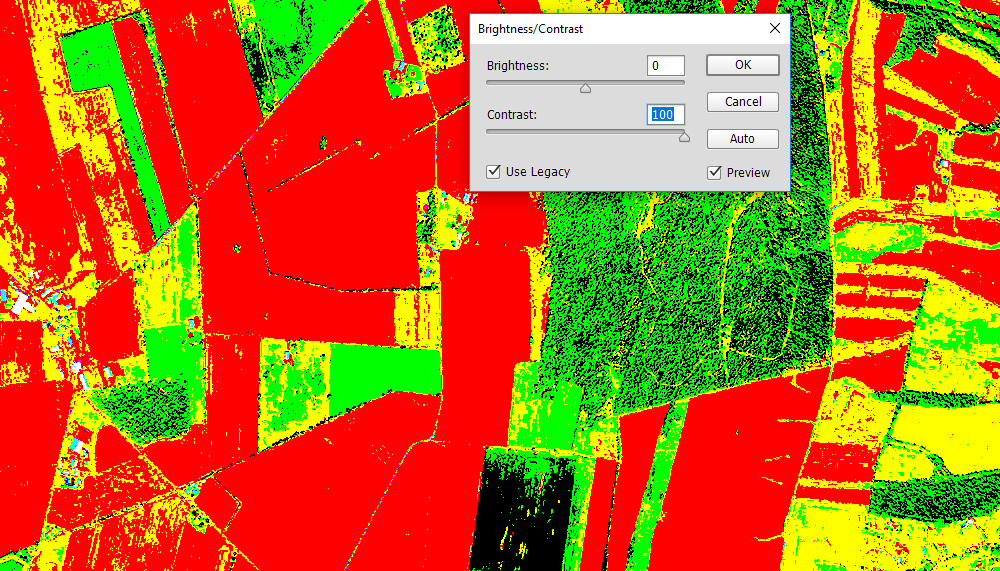The image size is (1000, 571).
Task: Click the Contrast label text
Action: tap(512, 115)
